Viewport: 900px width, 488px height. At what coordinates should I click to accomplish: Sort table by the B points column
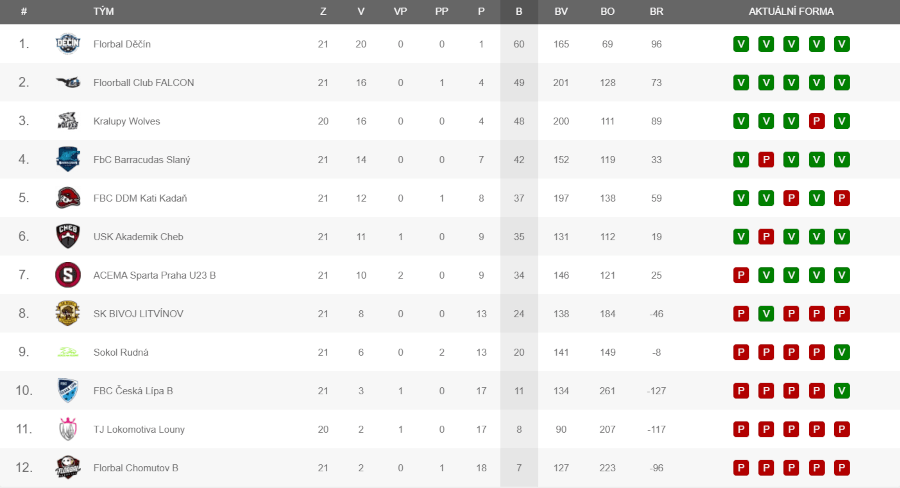coord(519,11)
